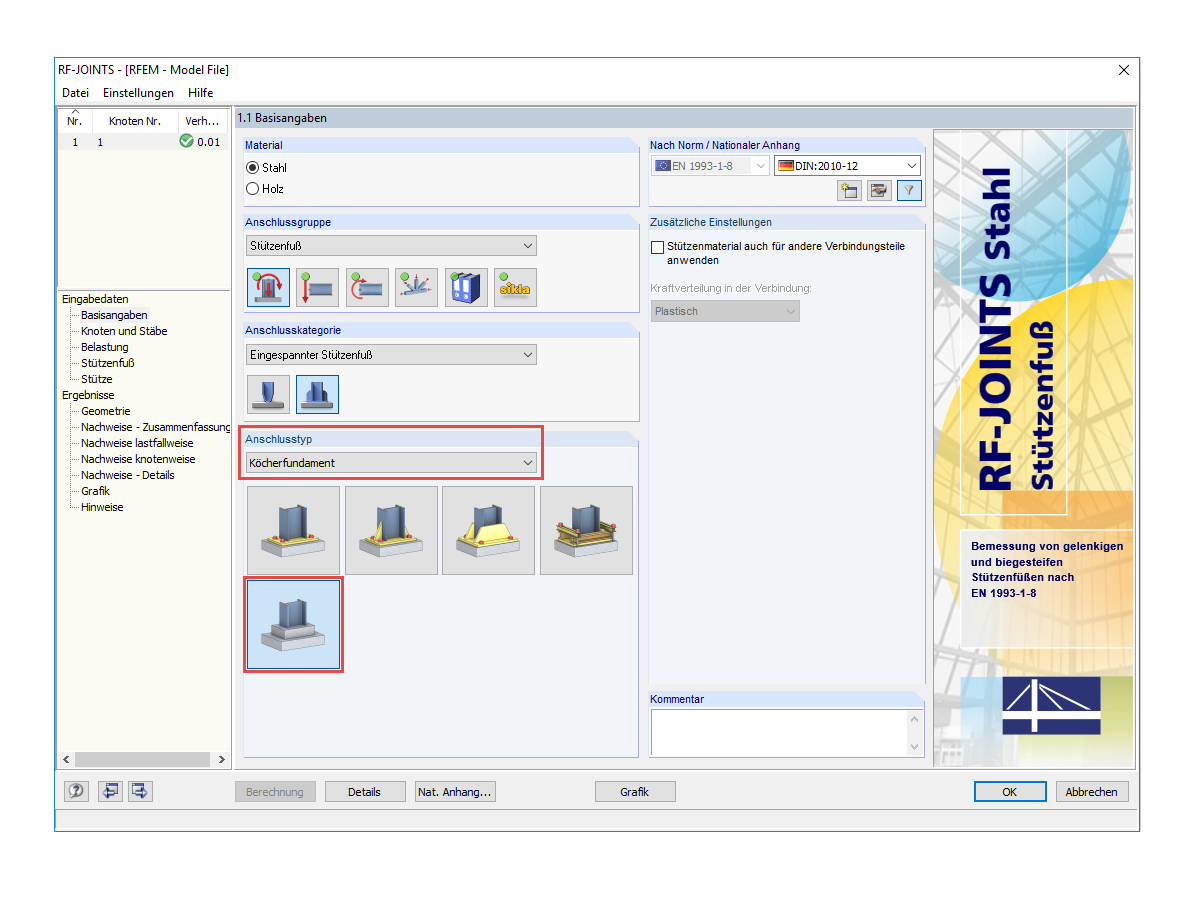Screen dimensions: 1200x900
Task: Click the Knoten Nr. column header
Action: tap(135, 121)
